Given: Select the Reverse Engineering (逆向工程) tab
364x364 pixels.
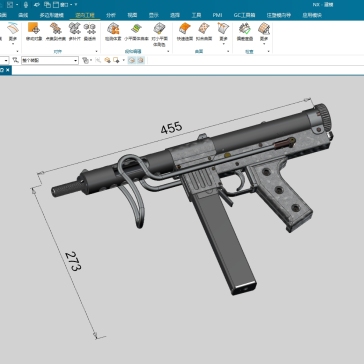Looking at the screenshot, I should 85,15.
